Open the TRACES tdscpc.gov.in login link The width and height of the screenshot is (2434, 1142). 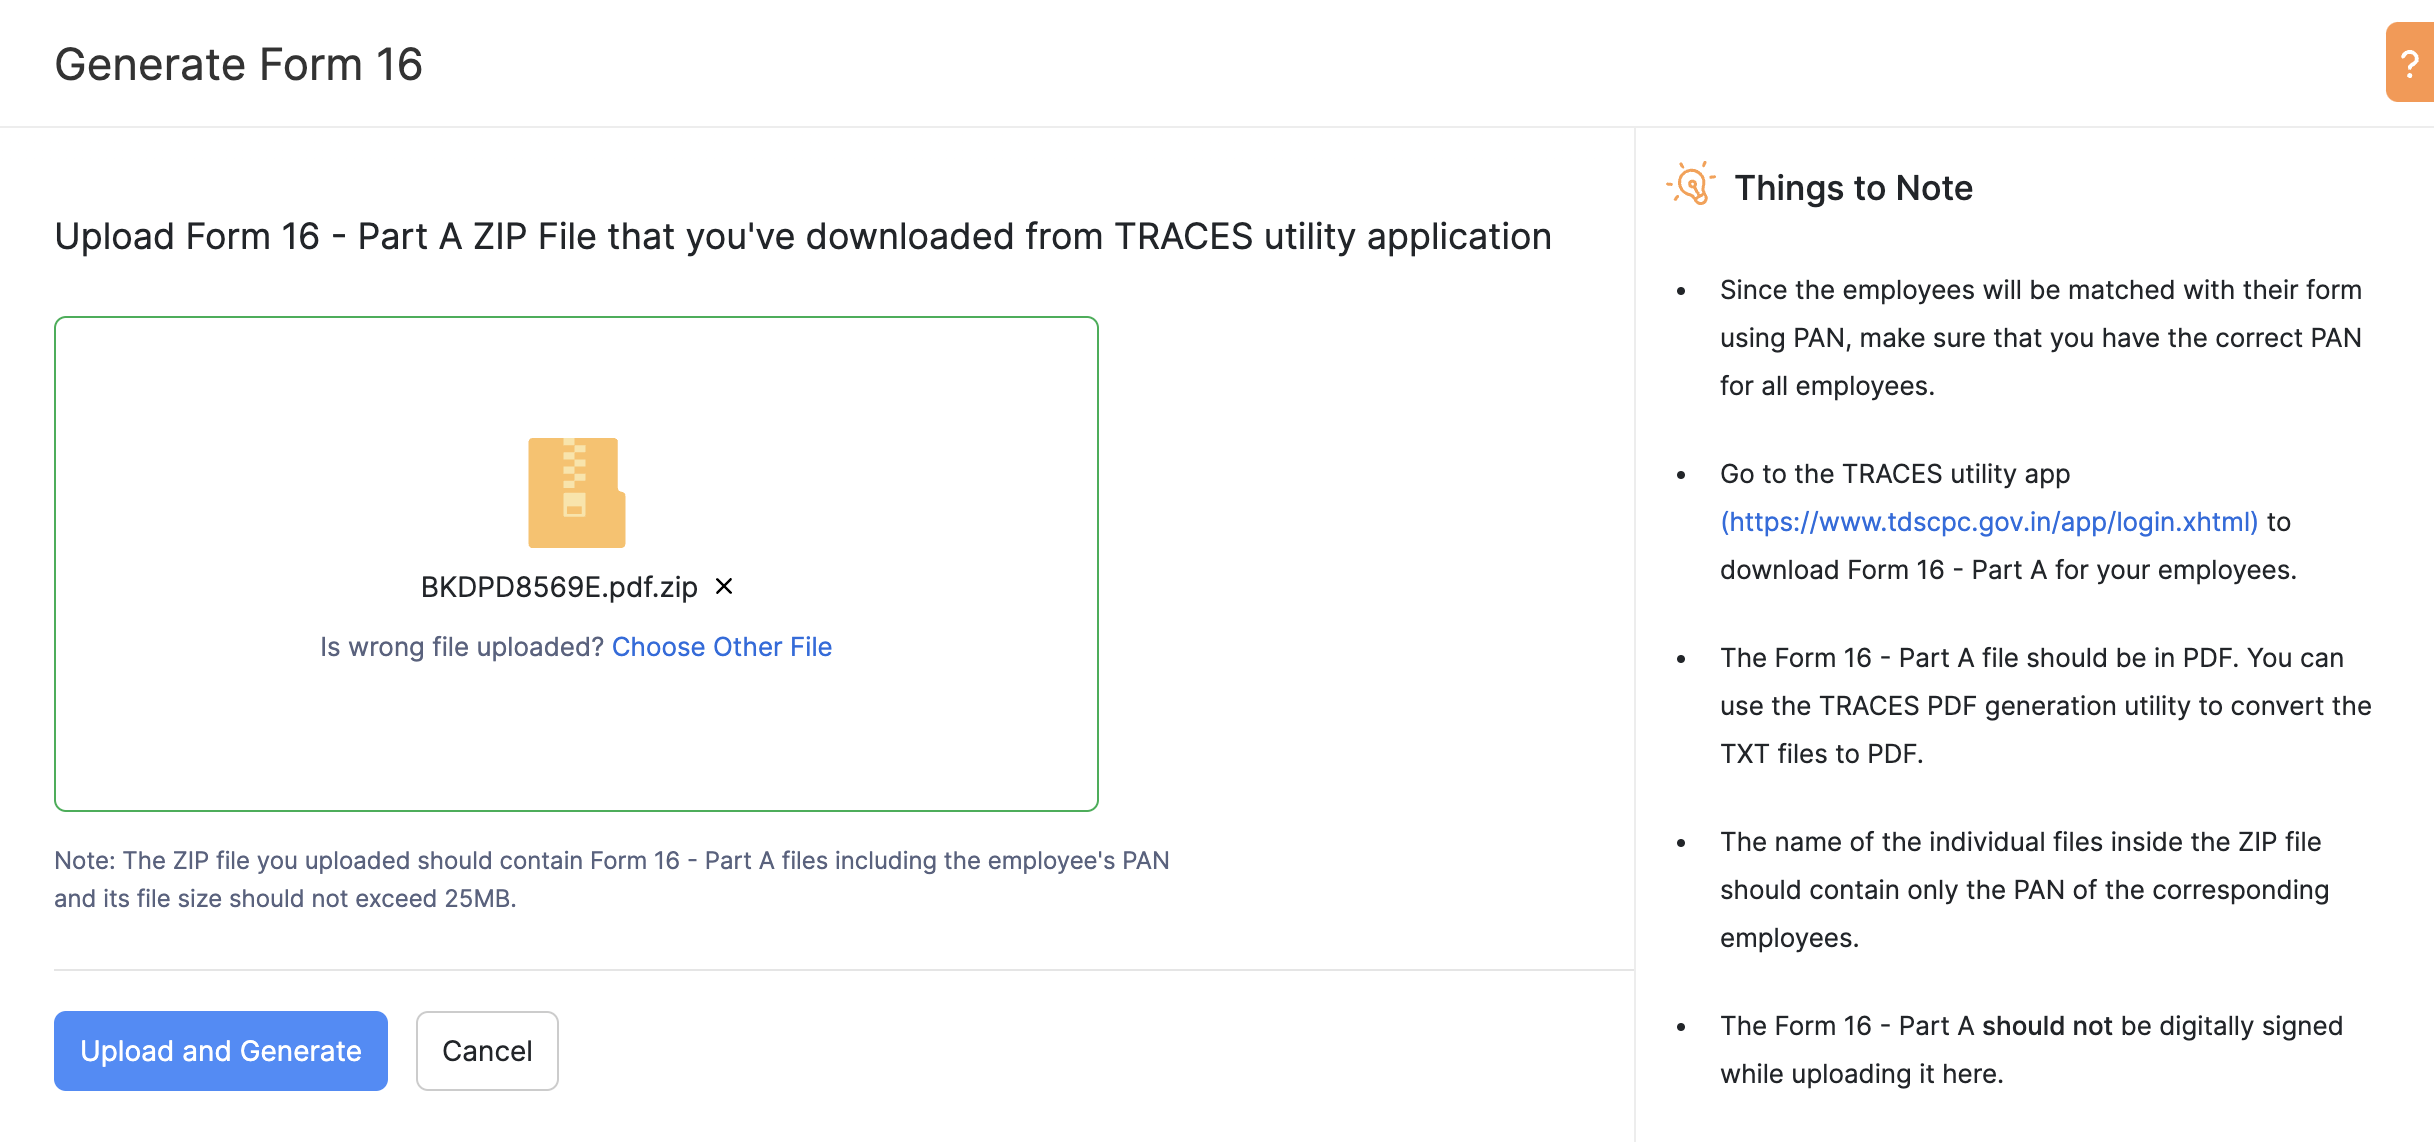(x=1988, y=522)
